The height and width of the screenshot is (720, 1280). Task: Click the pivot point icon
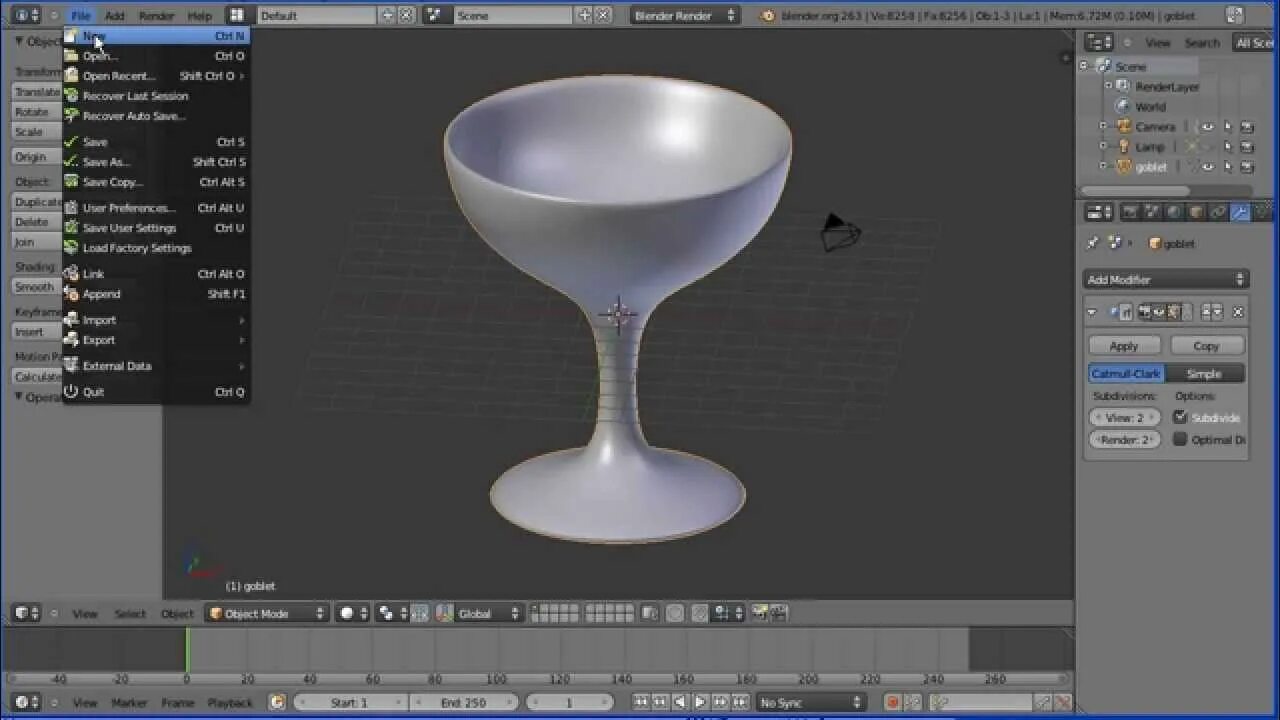click(x=391, y=614)
